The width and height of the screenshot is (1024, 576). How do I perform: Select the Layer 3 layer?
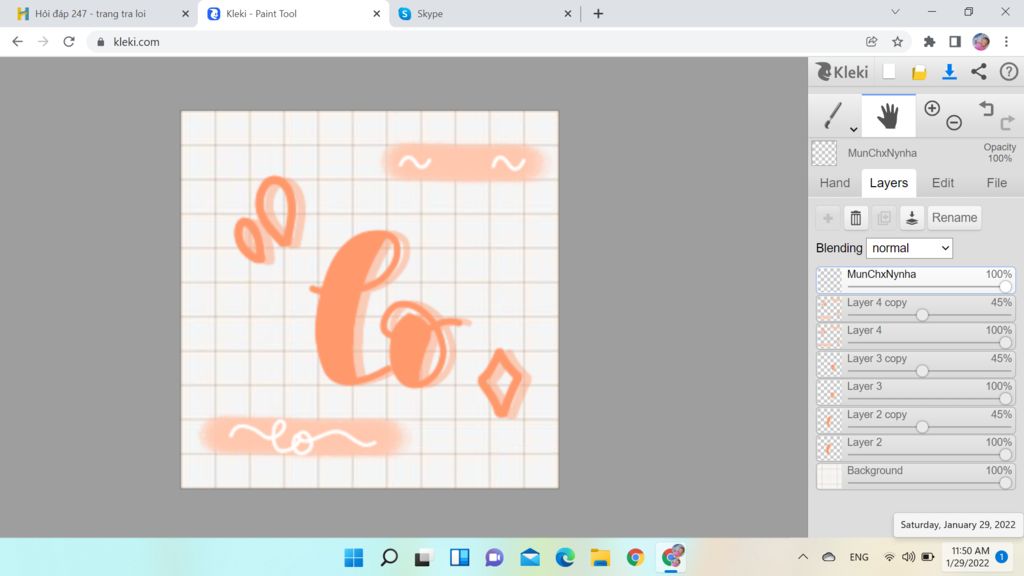(x=916, y=392)
